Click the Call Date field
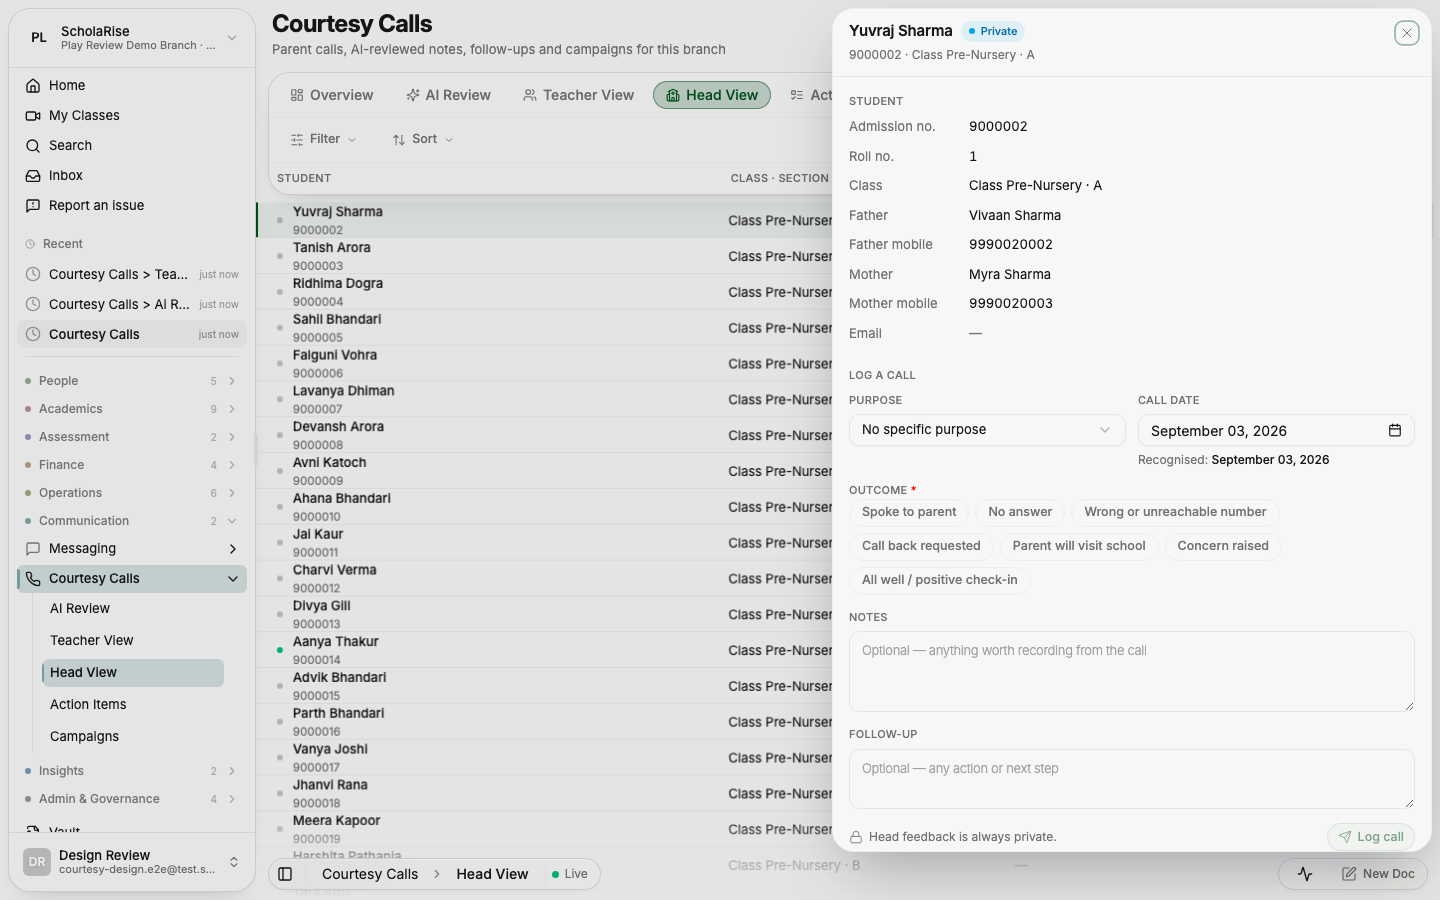The width and height of the screenshot is (1440, 900). click(x=1276, y=430)
